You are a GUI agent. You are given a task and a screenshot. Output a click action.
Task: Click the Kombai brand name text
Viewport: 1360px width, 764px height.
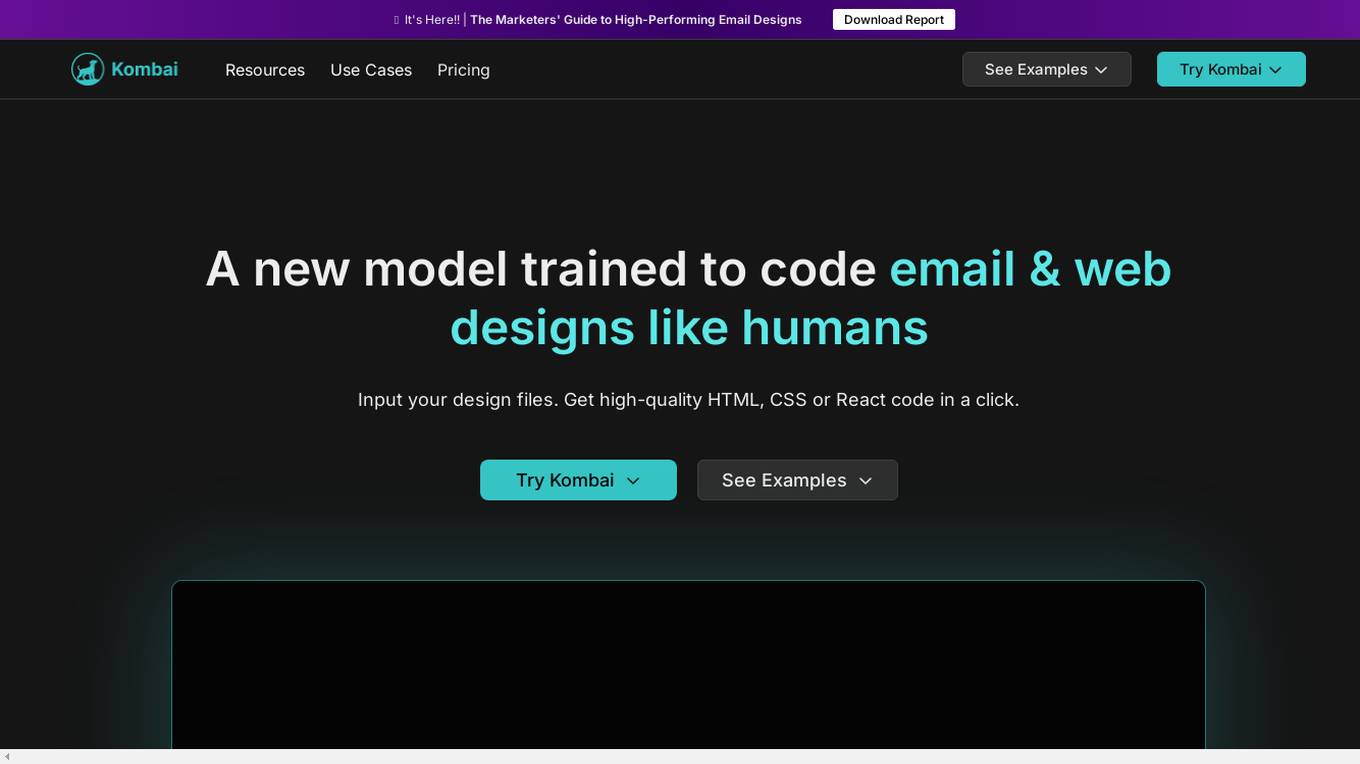[144, 69]
